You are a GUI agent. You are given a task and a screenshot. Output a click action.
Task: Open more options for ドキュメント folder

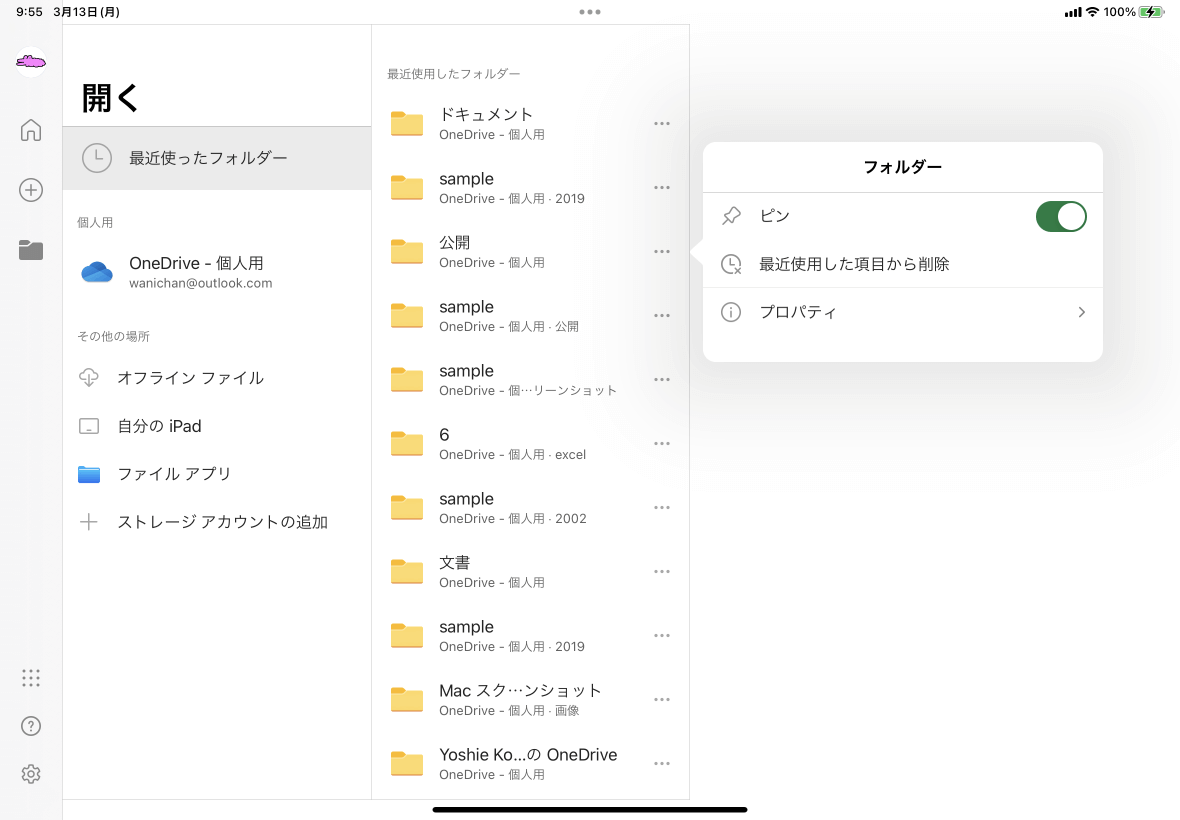click(662, 123)
